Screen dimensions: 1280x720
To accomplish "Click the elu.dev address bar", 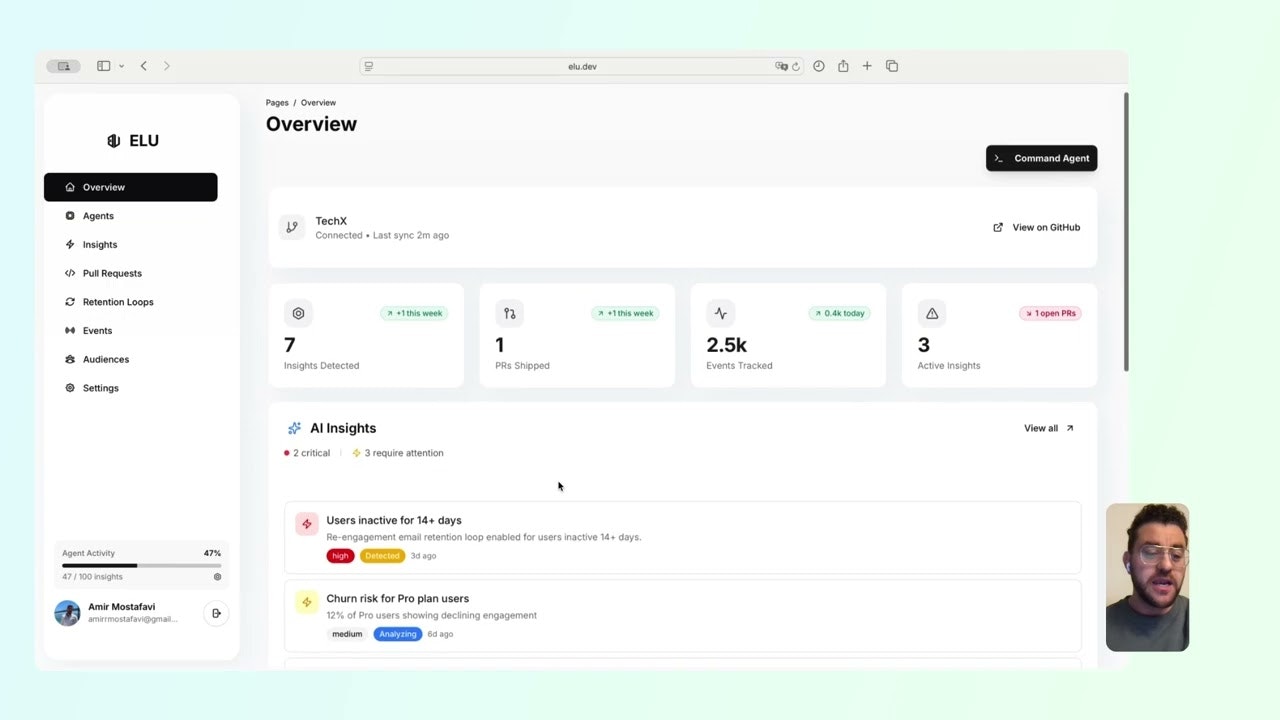I will click(582, 66).
